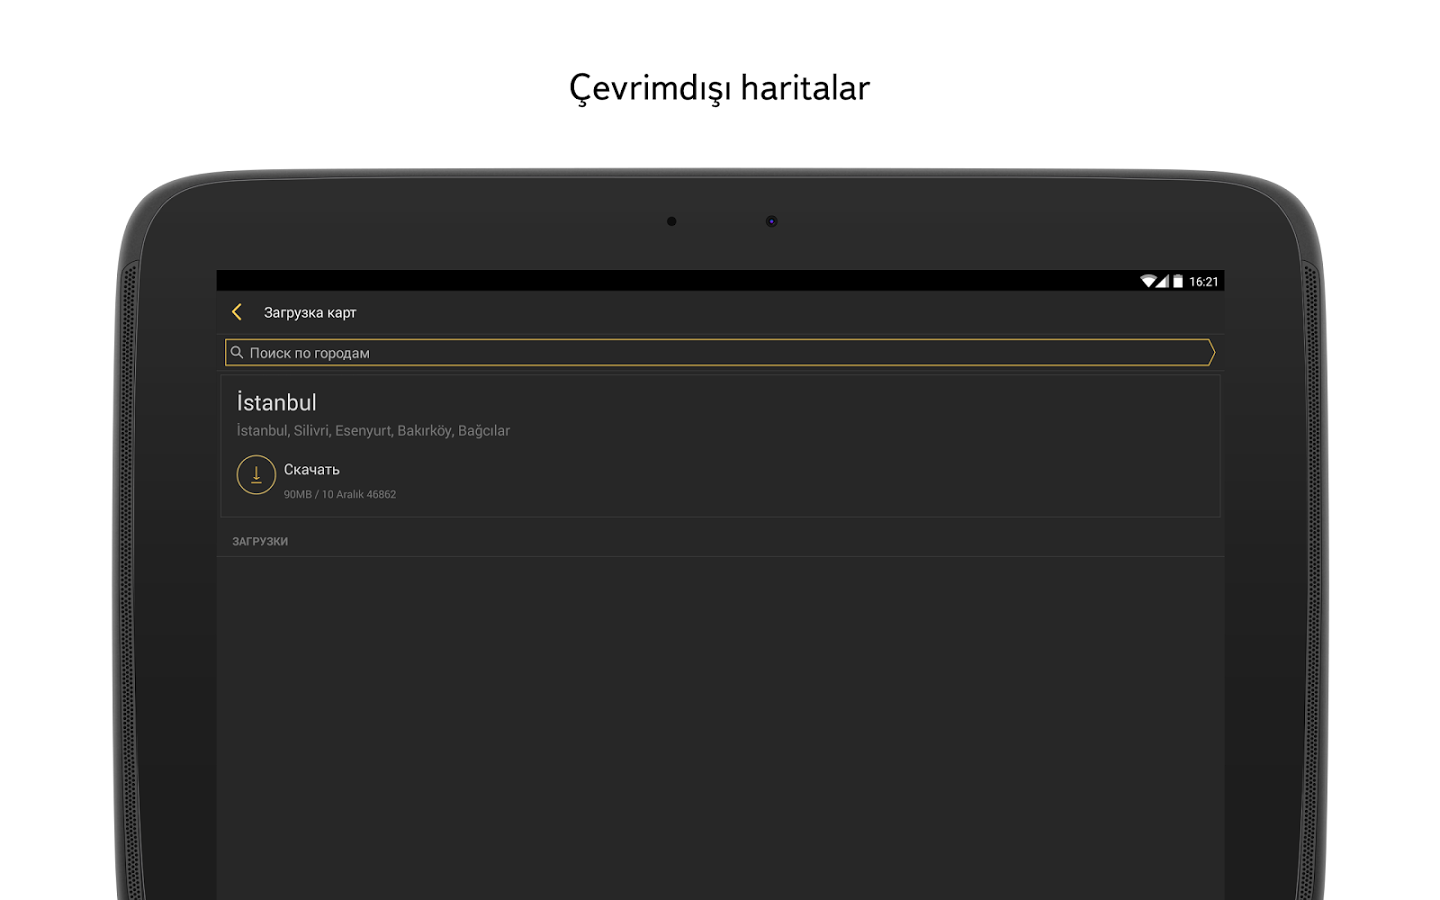Download the İstanbul map via circle icon
Viewport: 1440px width, 900px height.
(x=256, y=475)
